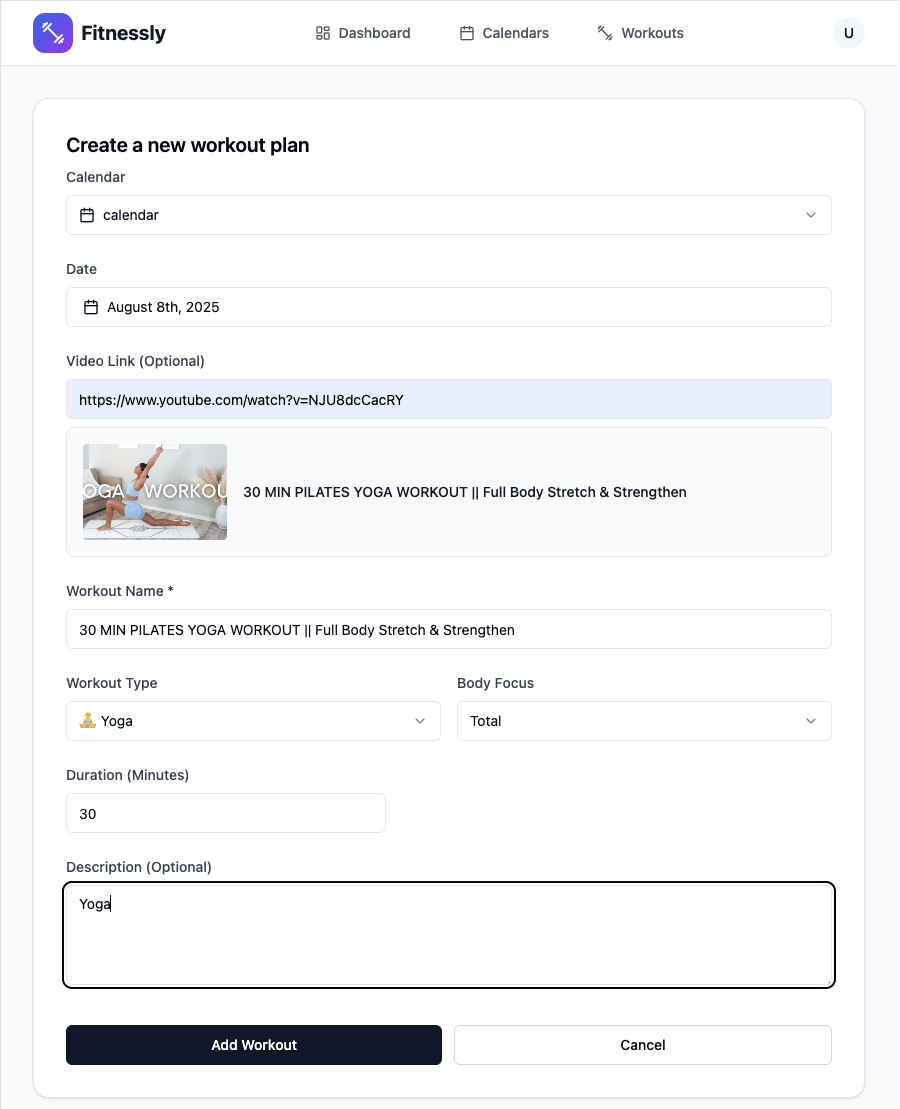
Task: Click the Fitnessly logo icon
Action: pyautogui.click(x=52, y=32)
